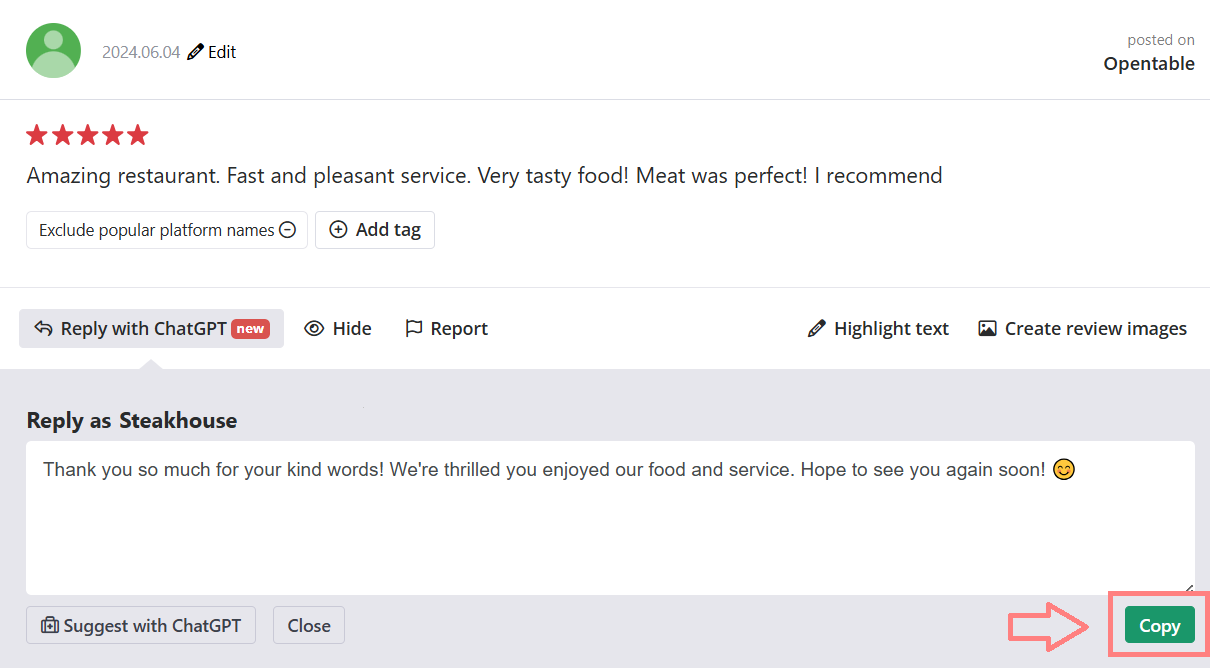This screenshot has width=1210, height=668.
Task: Click the 2024.06.04 review date
Action: tap(141, 52)
